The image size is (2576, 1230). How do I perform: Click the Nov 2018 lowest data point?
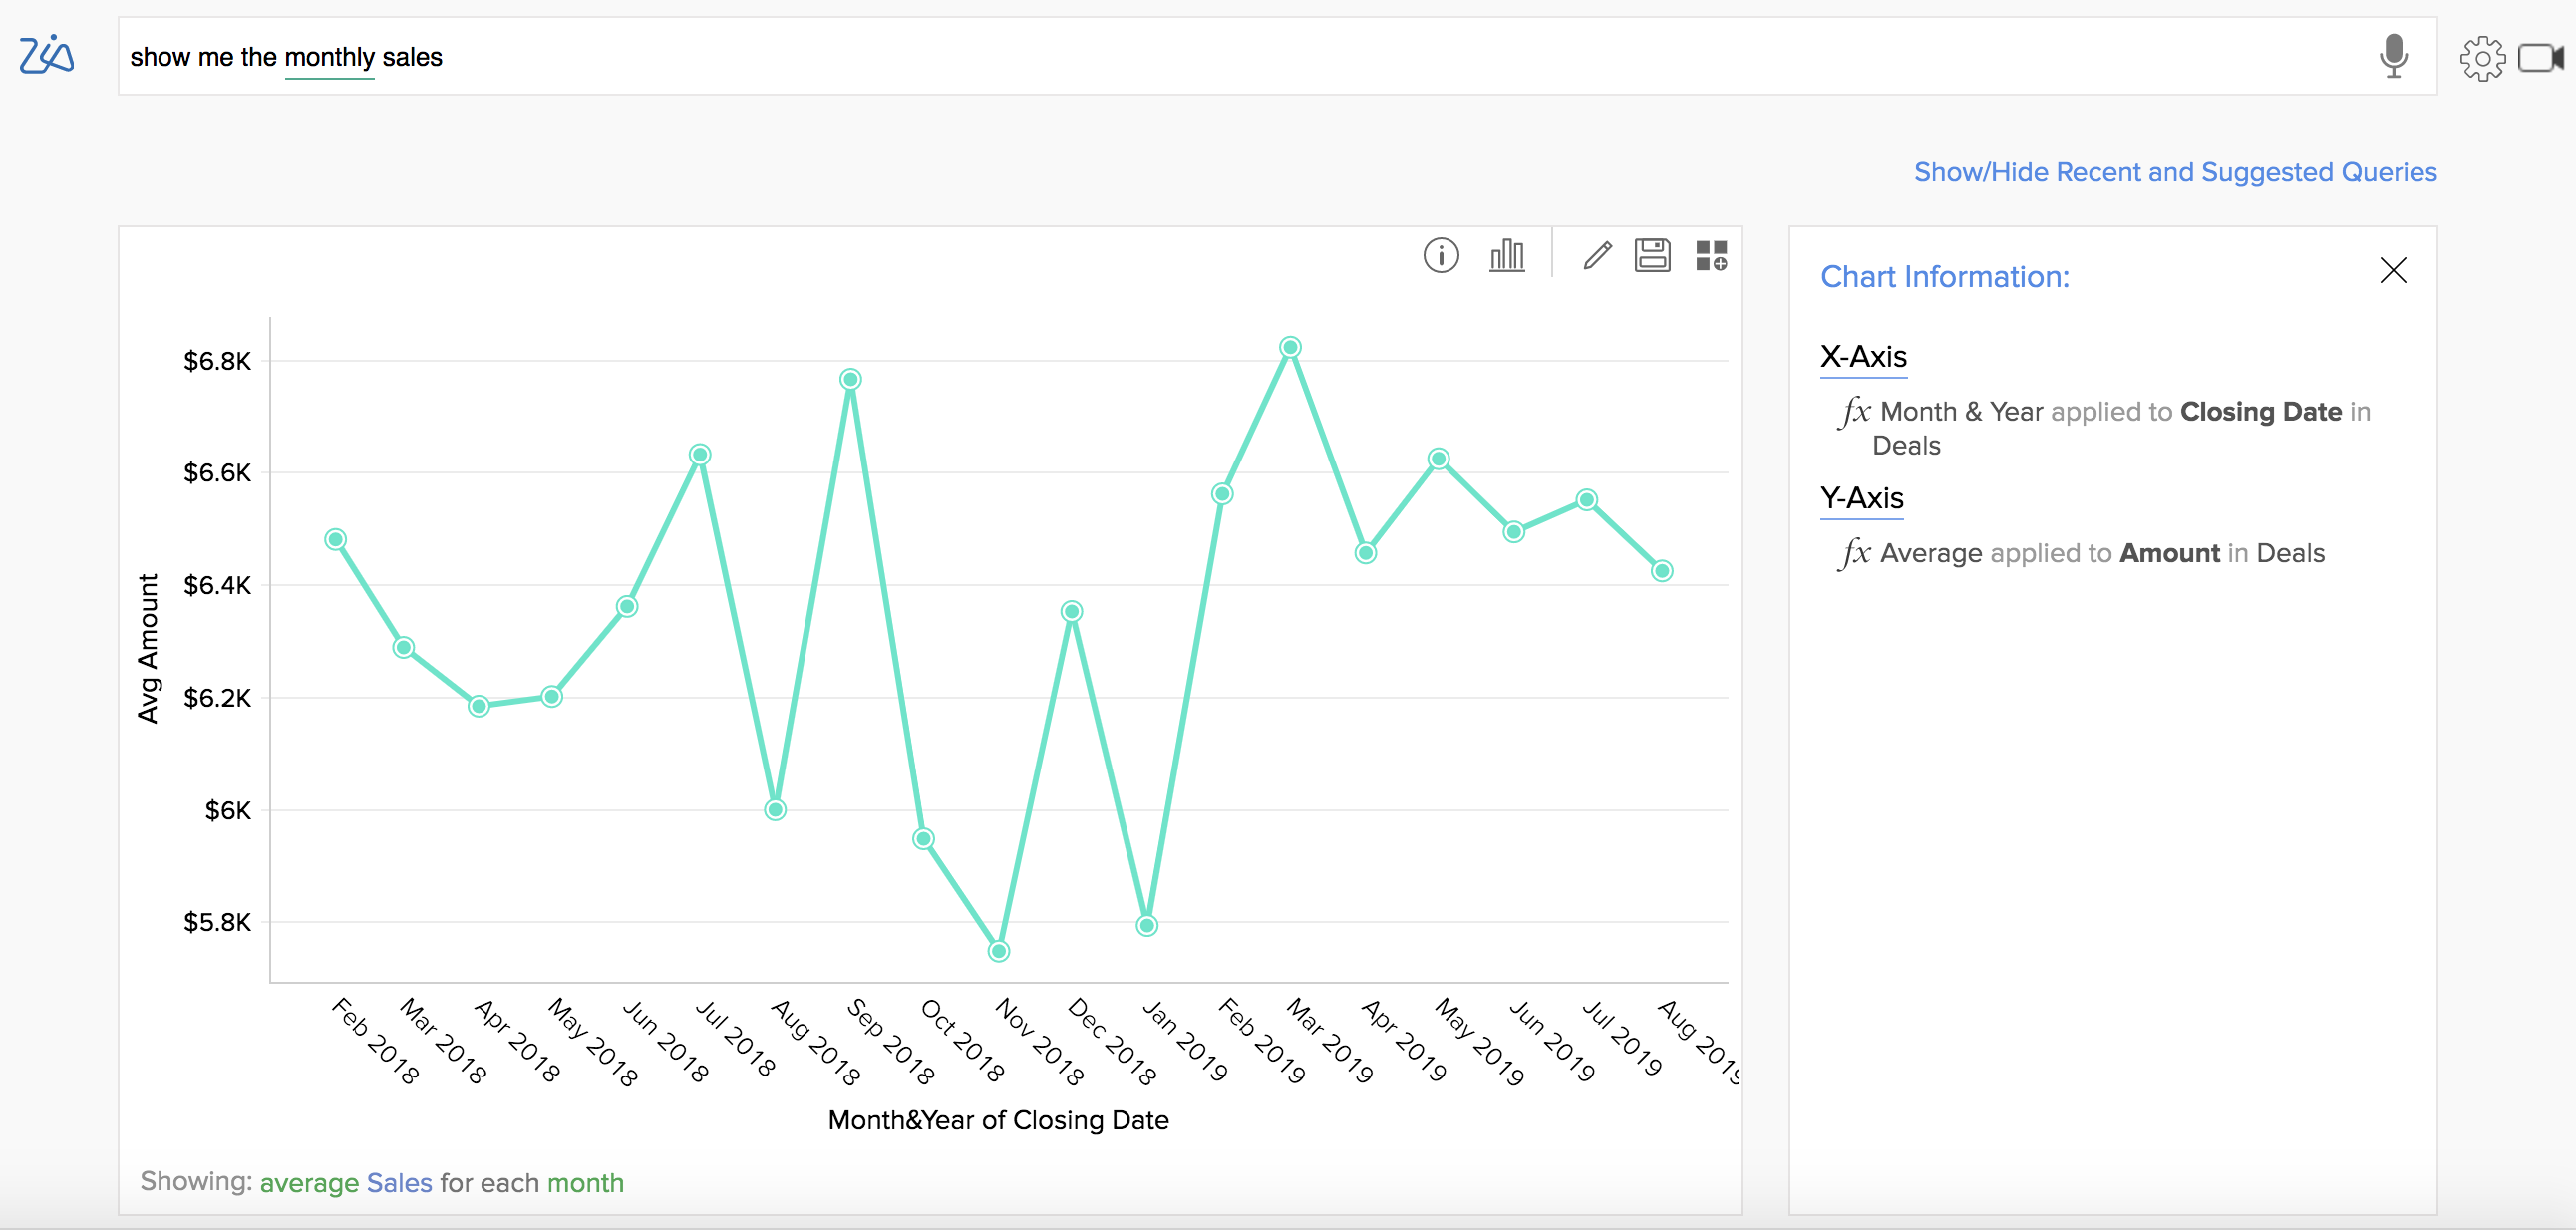tap(998, 951)
